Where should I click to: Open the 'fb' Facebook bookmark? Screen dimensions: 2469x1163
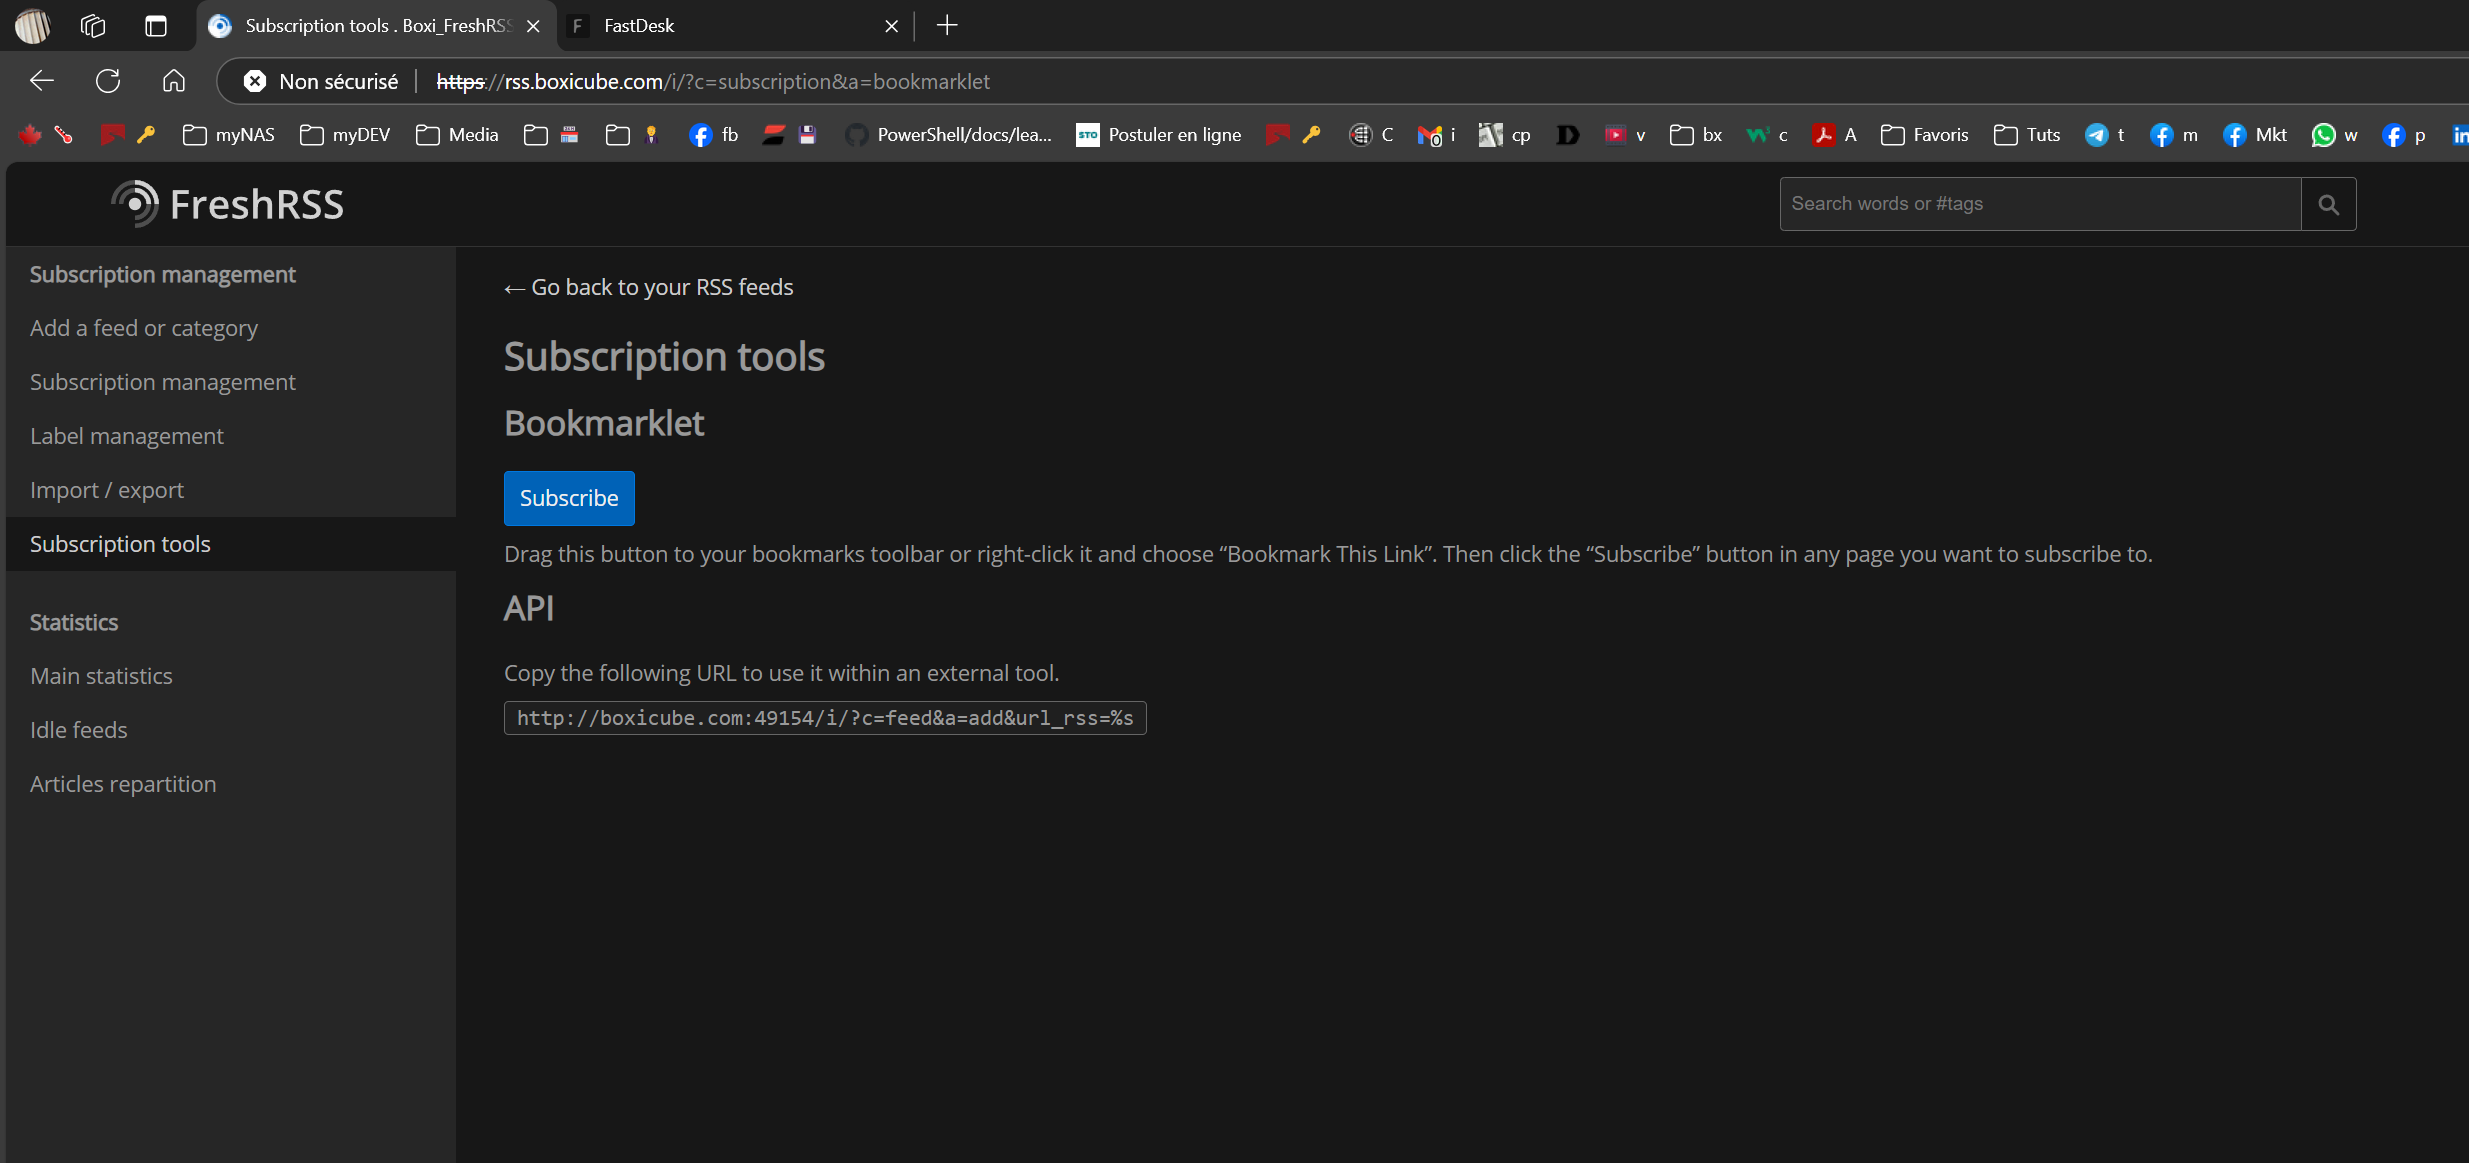point(714,135)
